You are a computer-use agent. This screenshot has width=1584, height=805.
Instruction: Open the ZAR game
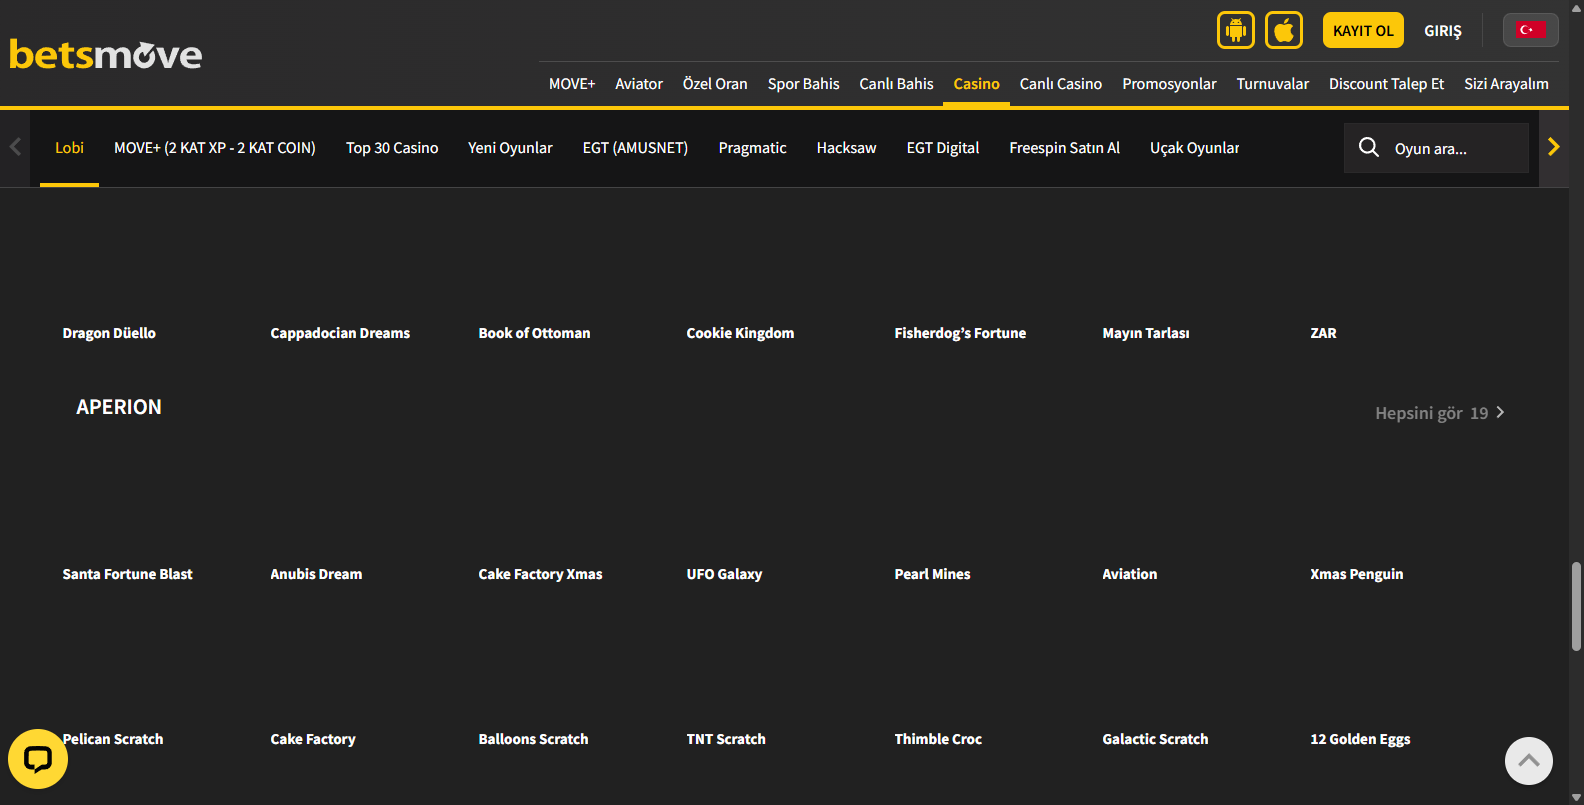tap(1323, 333)
